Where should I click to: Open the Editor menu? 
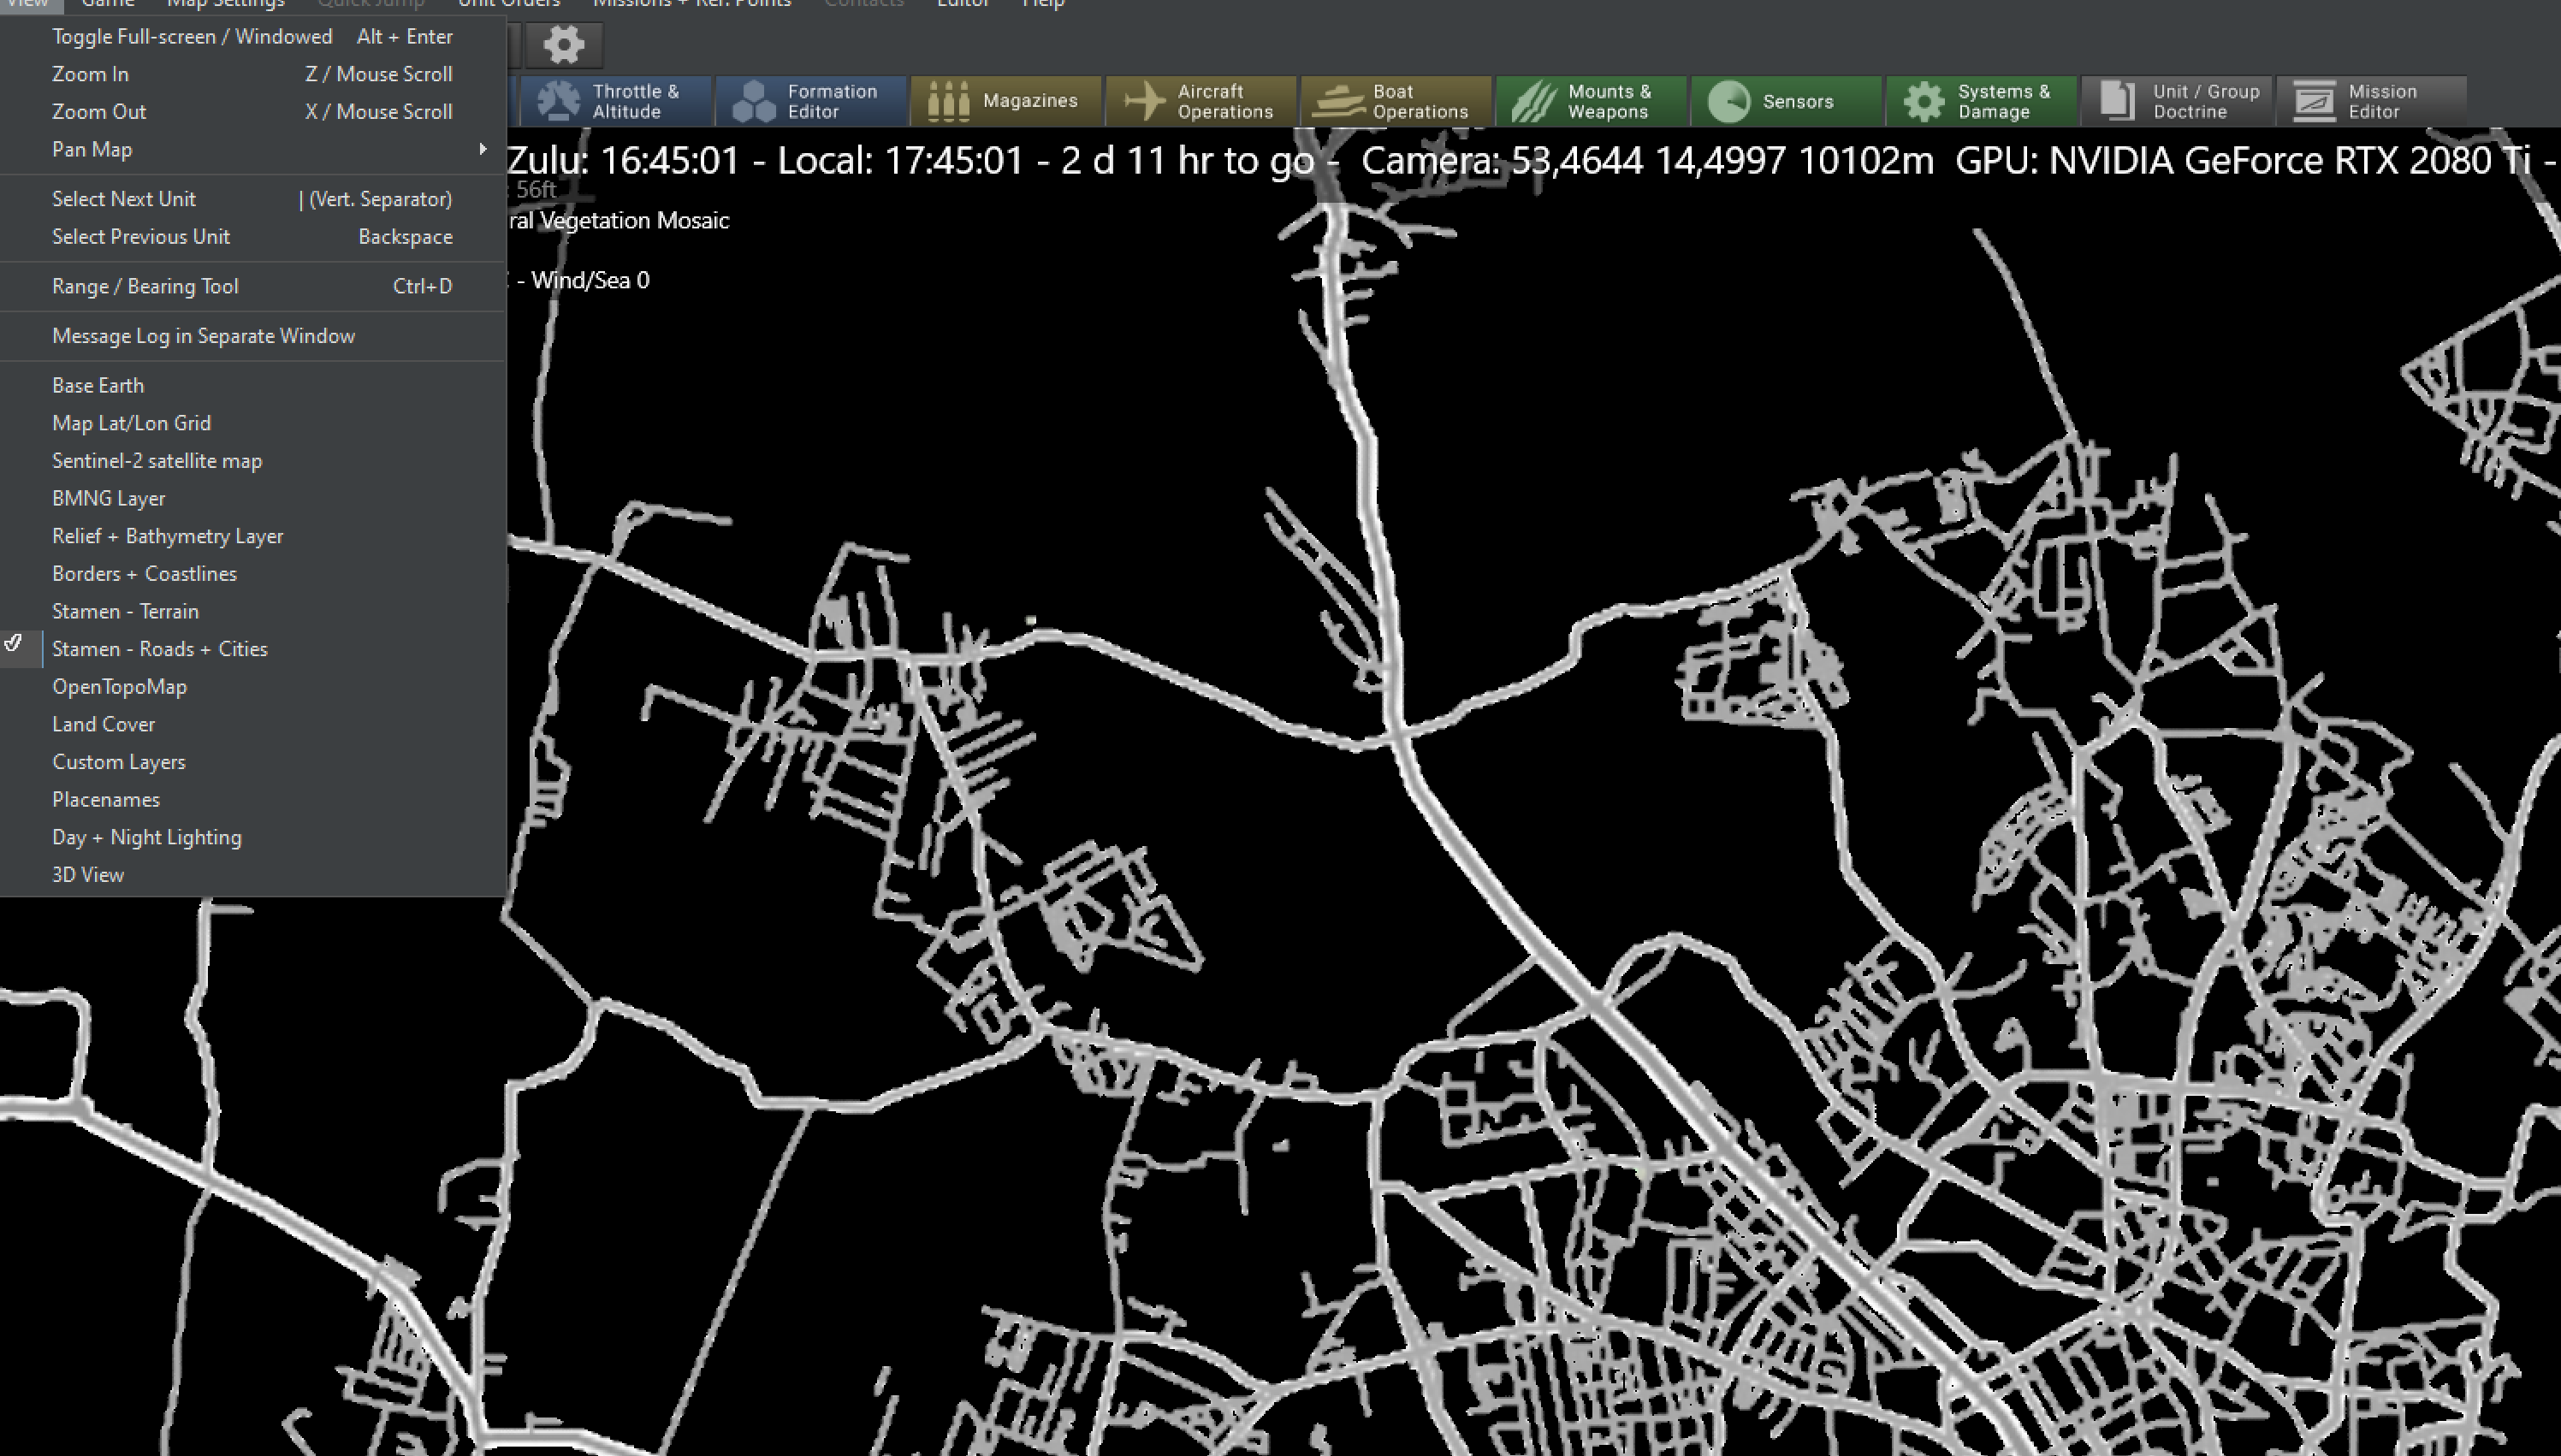click(963, 4)
